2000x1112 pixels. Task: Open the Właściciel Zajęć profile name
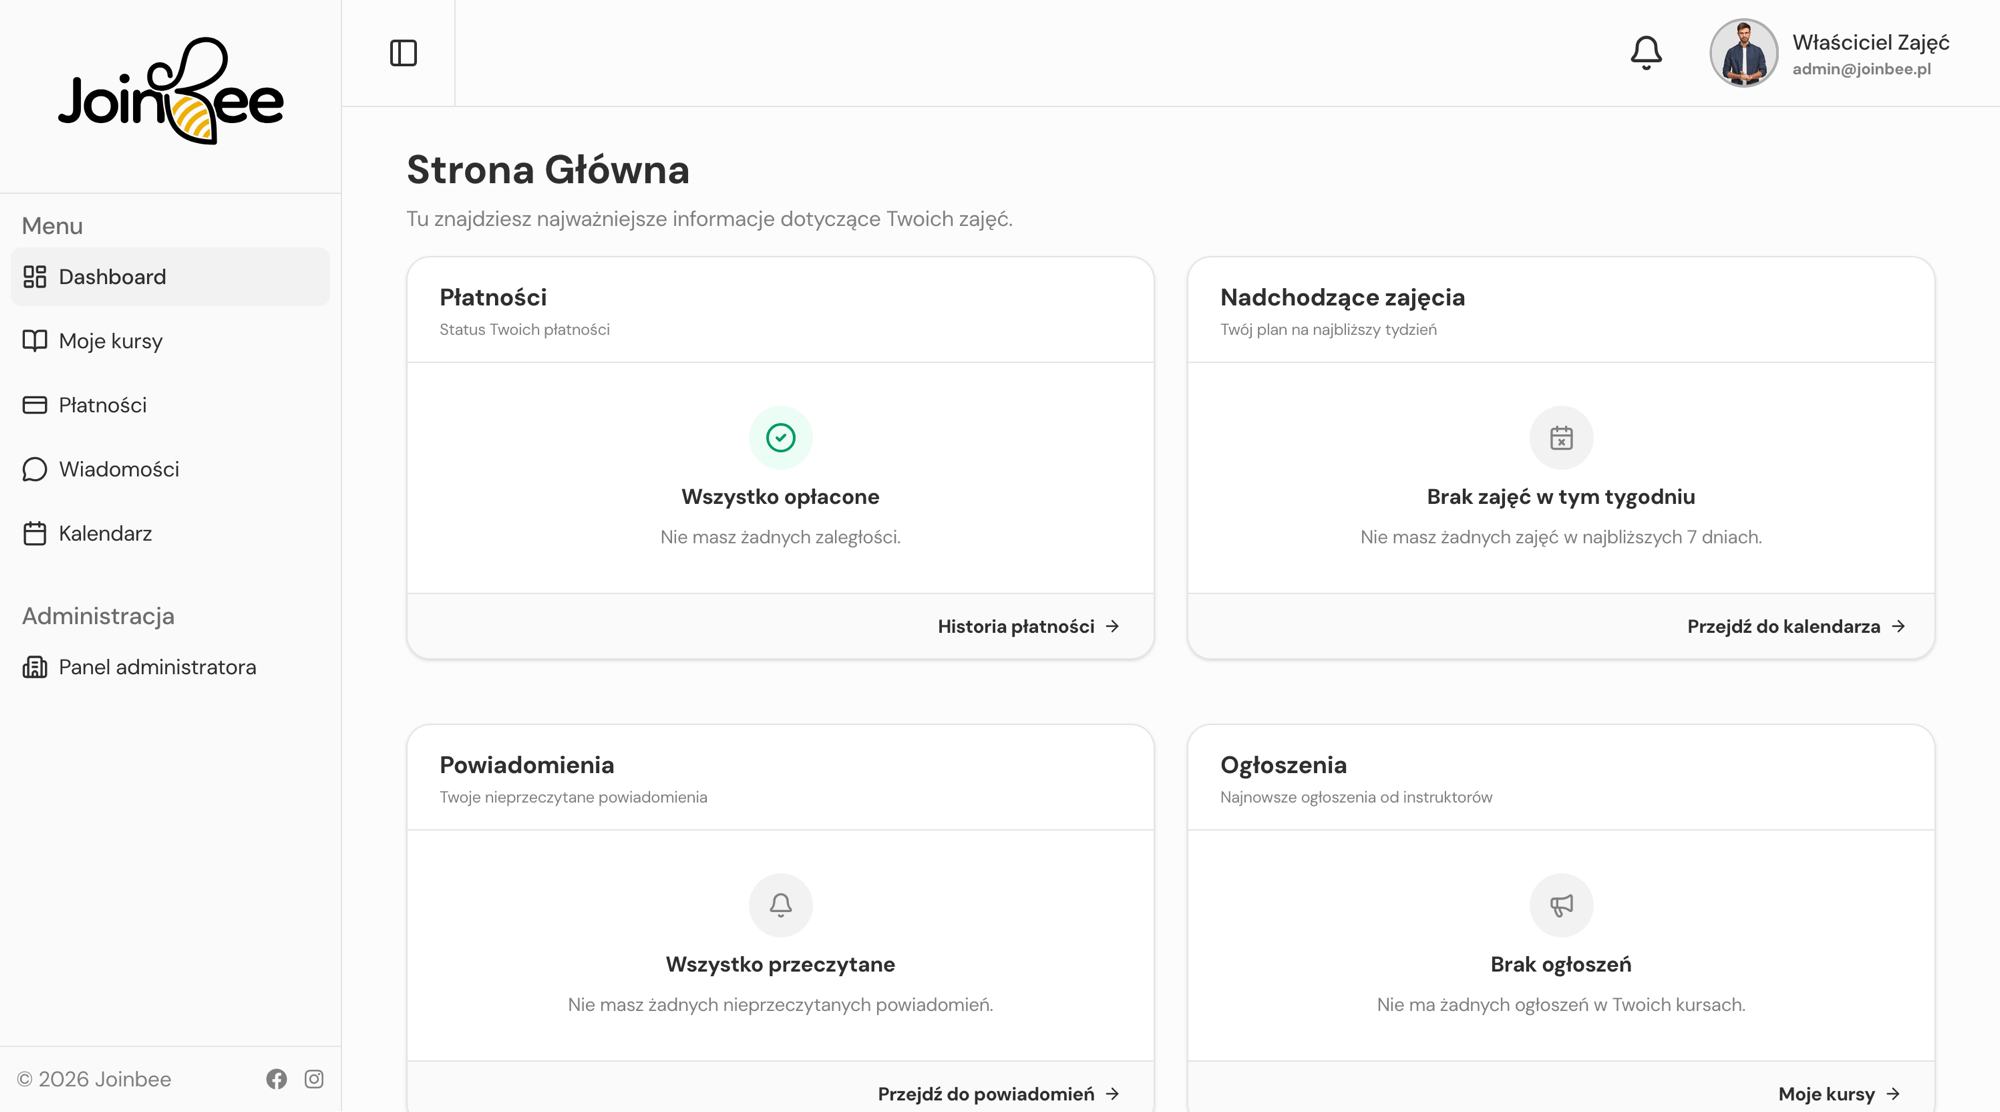click(x=1870, y=42)
